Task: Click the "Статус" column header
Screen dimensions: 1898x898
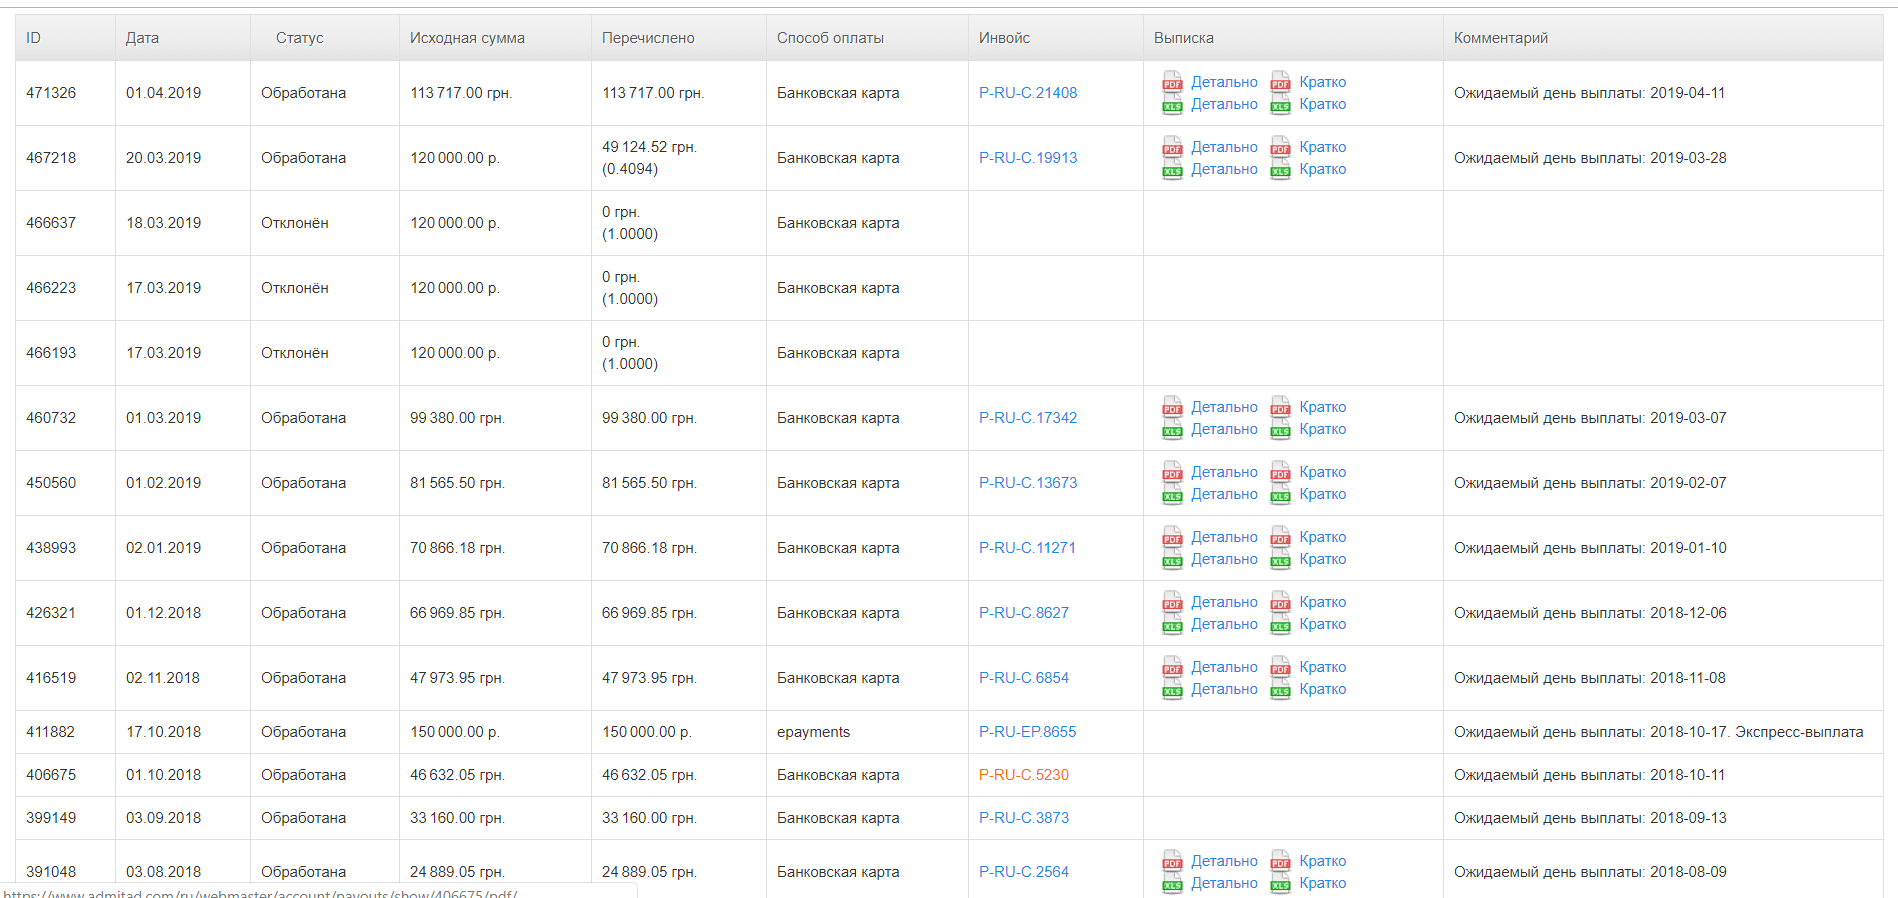Action: point(299,38)
